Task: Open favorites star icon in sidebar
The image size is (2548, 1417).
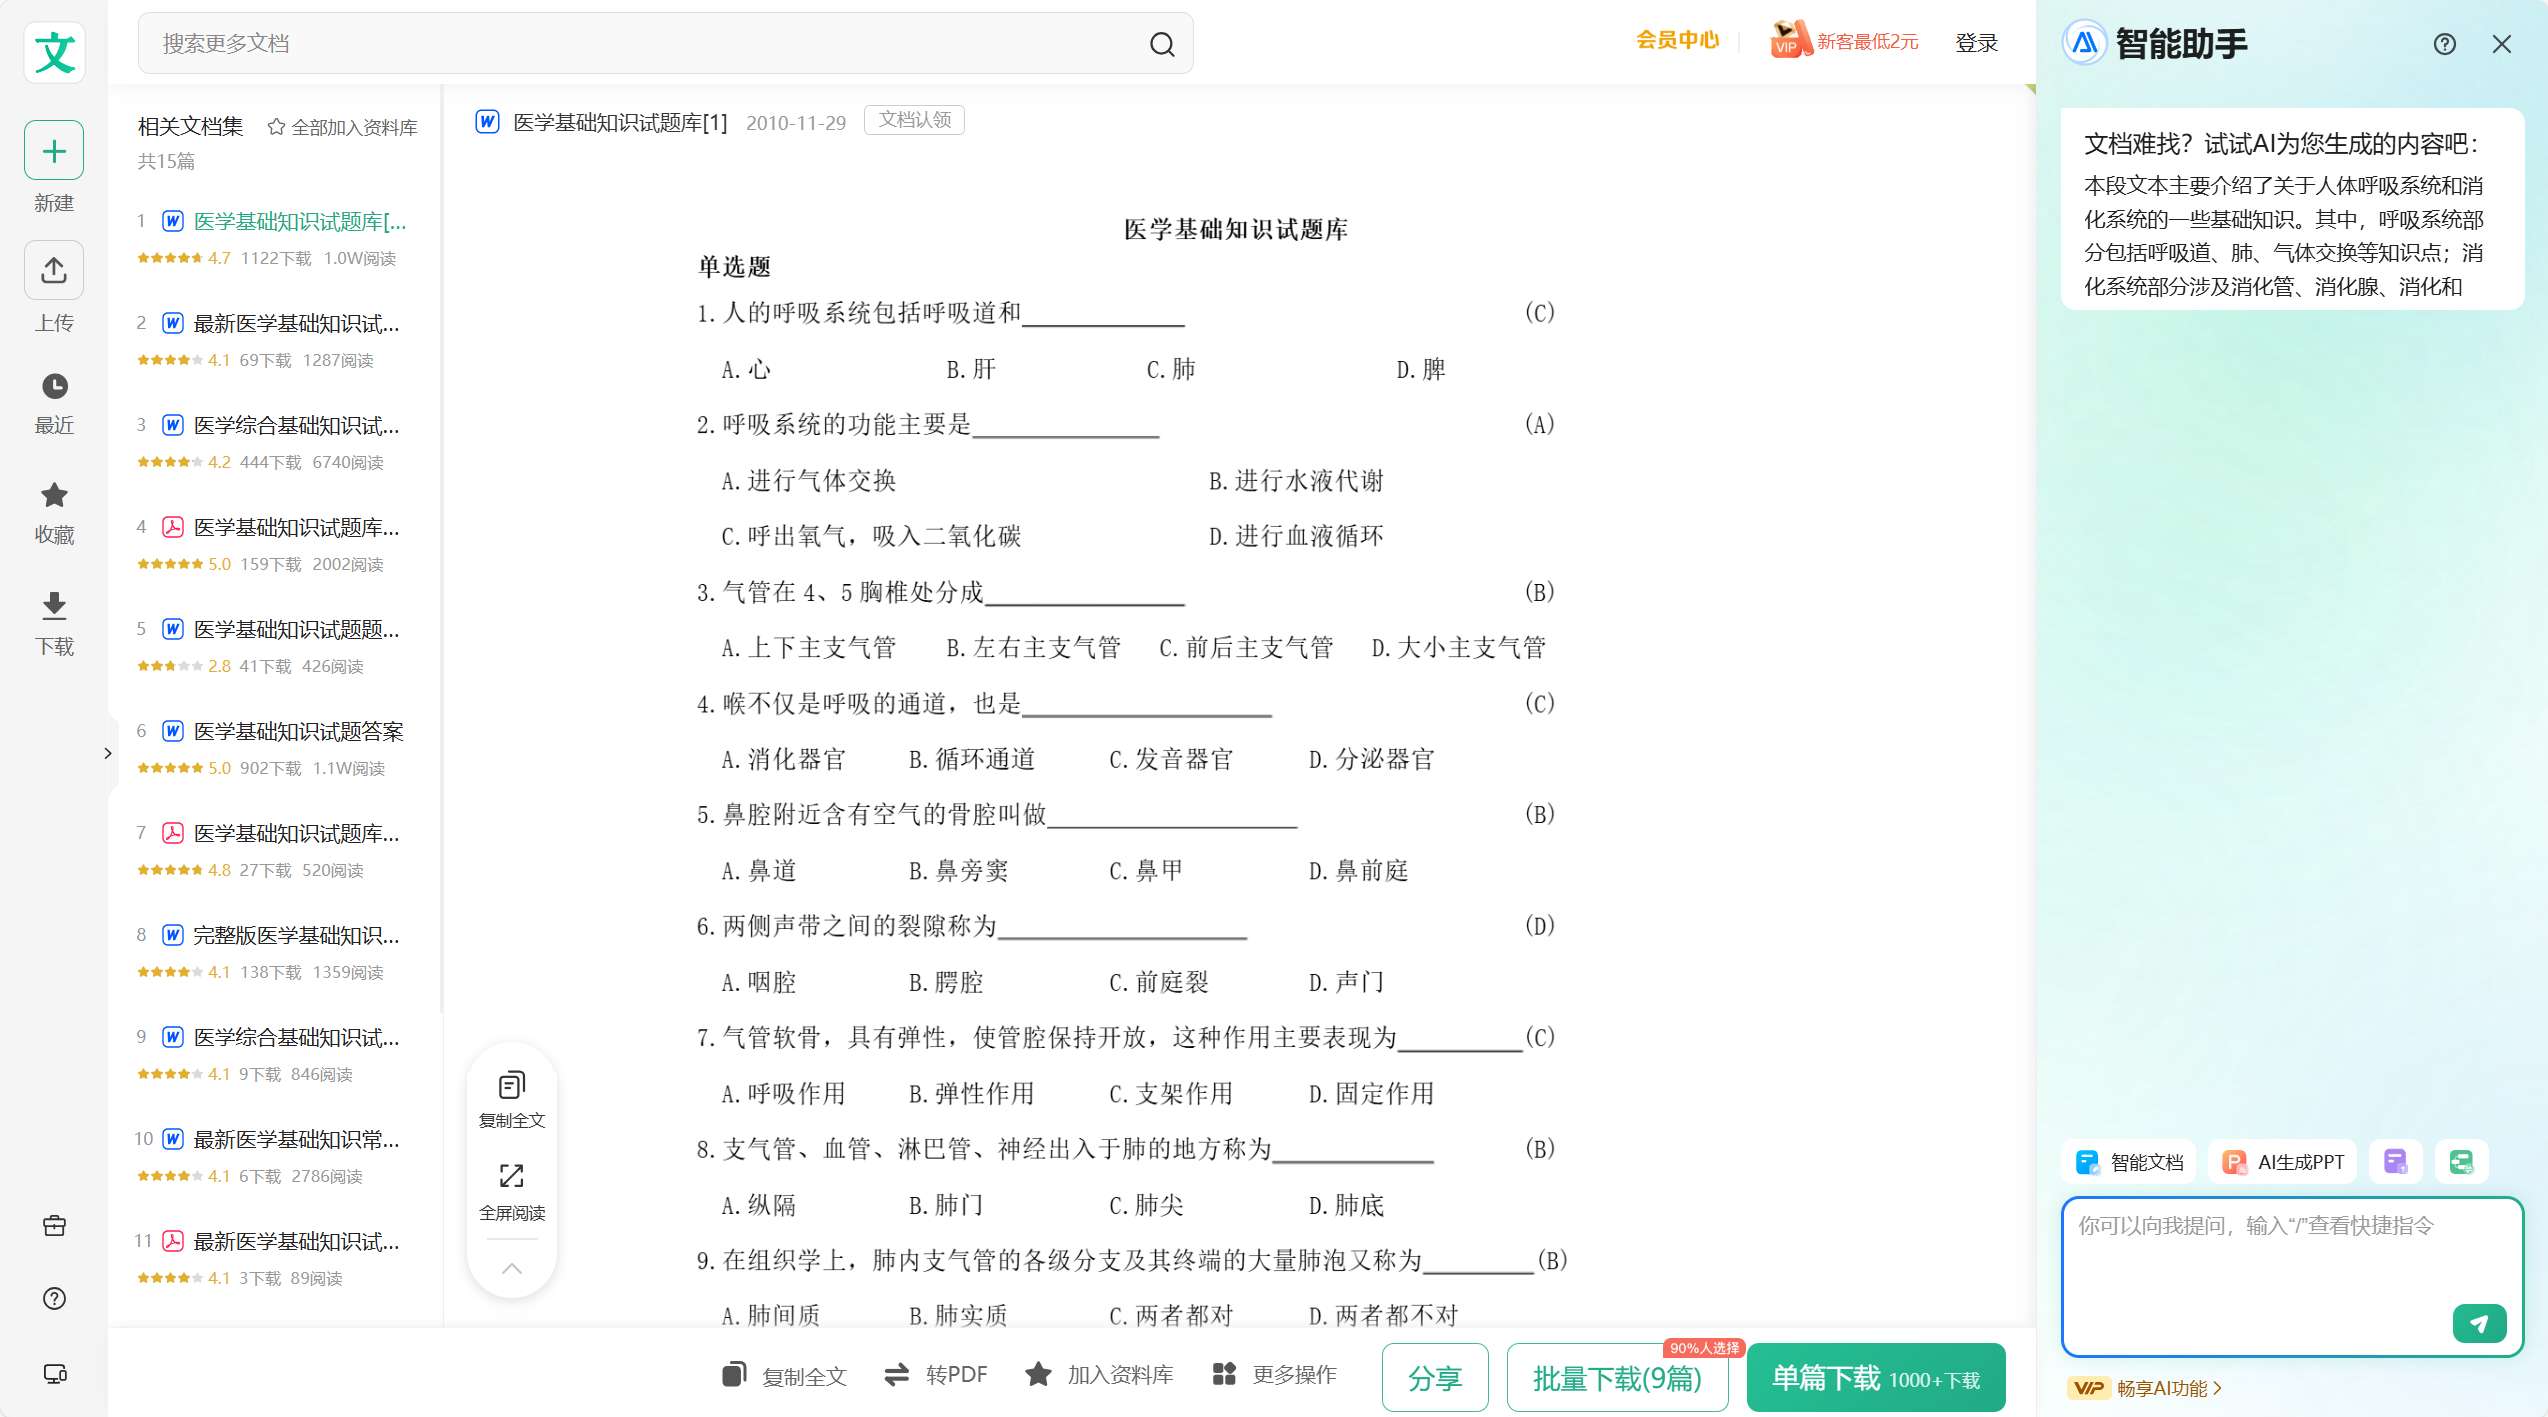Action: (x=54, y=495)
